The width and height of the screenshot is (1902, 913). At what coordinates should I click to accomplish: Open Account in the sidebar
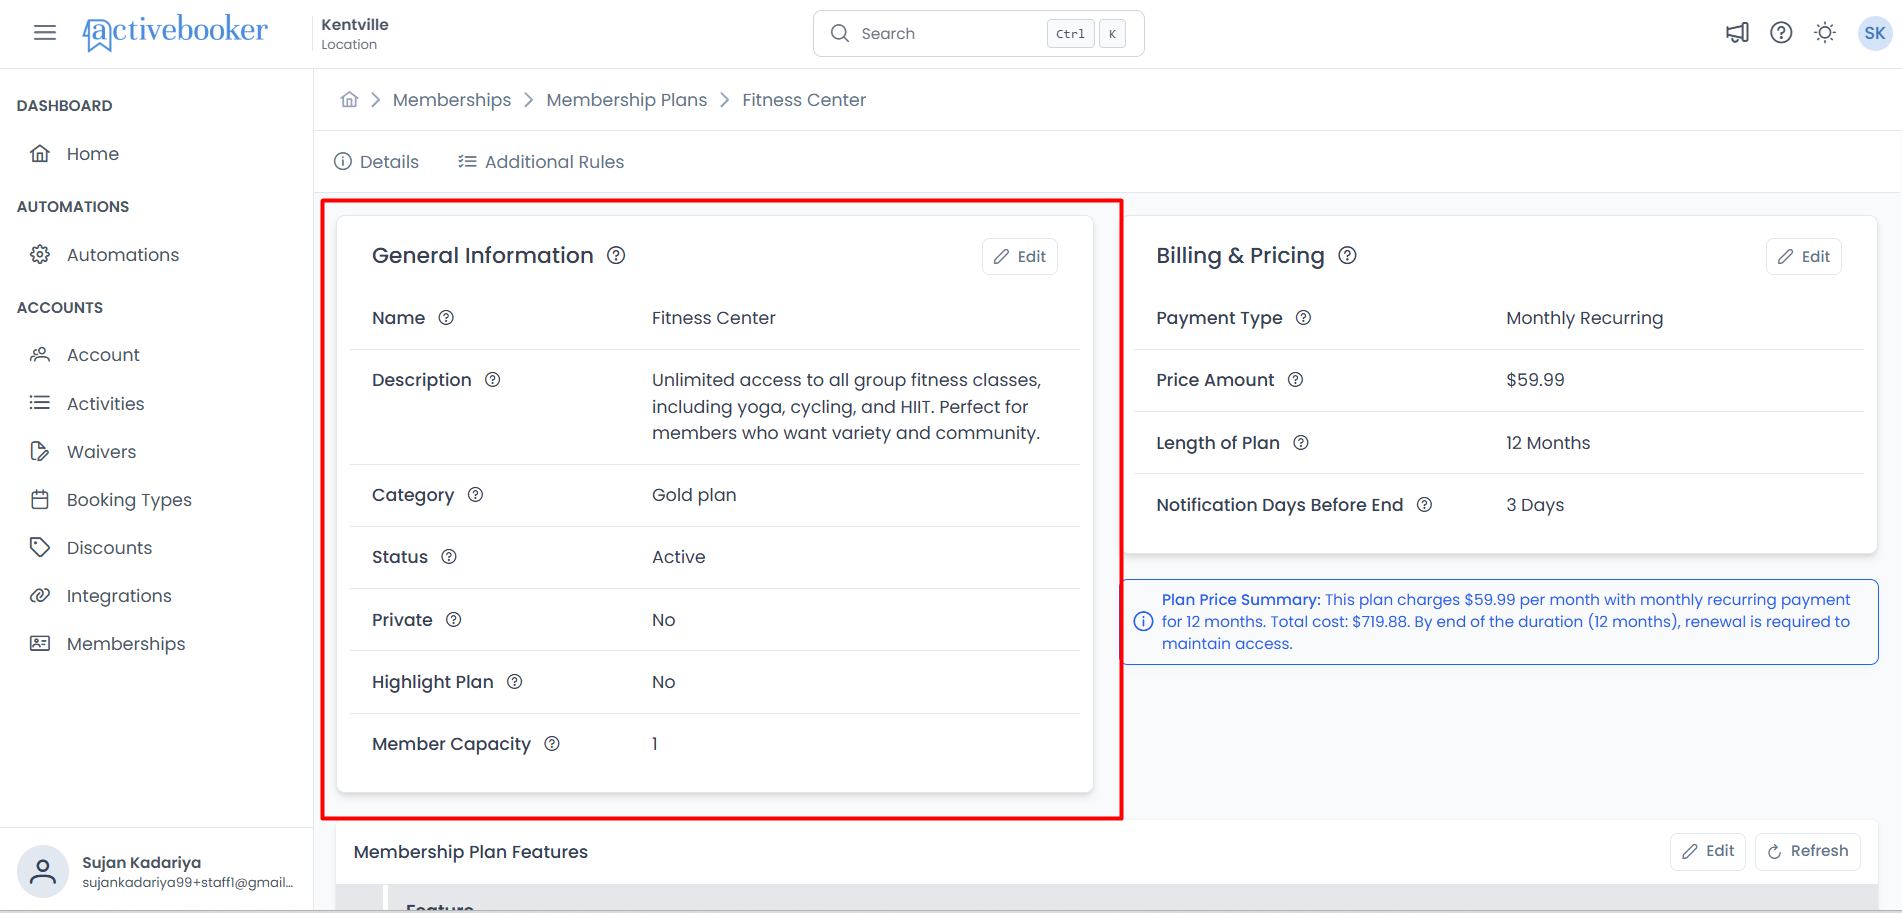click(86, 355)
